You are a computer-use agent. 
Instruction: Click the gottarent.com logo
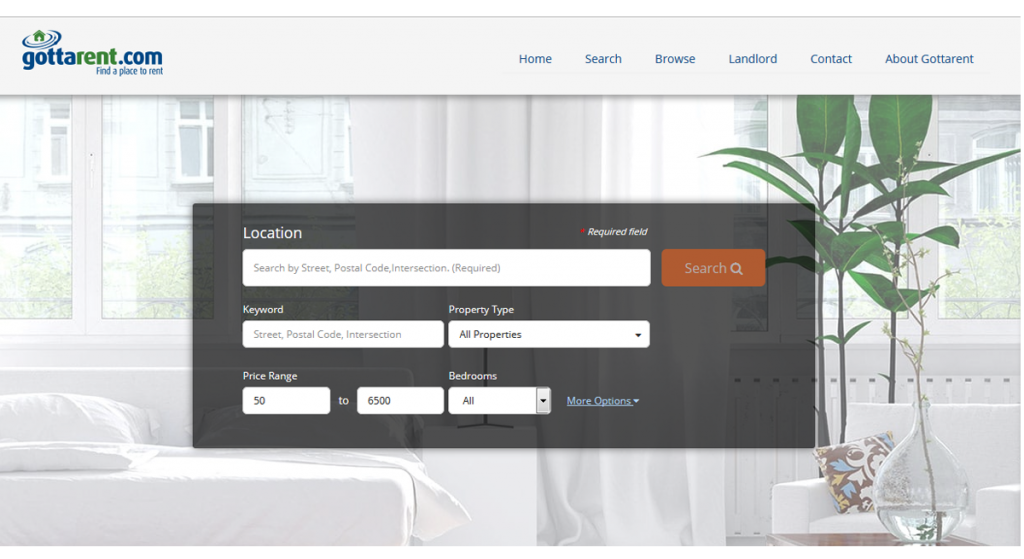(x=92, y=53)
